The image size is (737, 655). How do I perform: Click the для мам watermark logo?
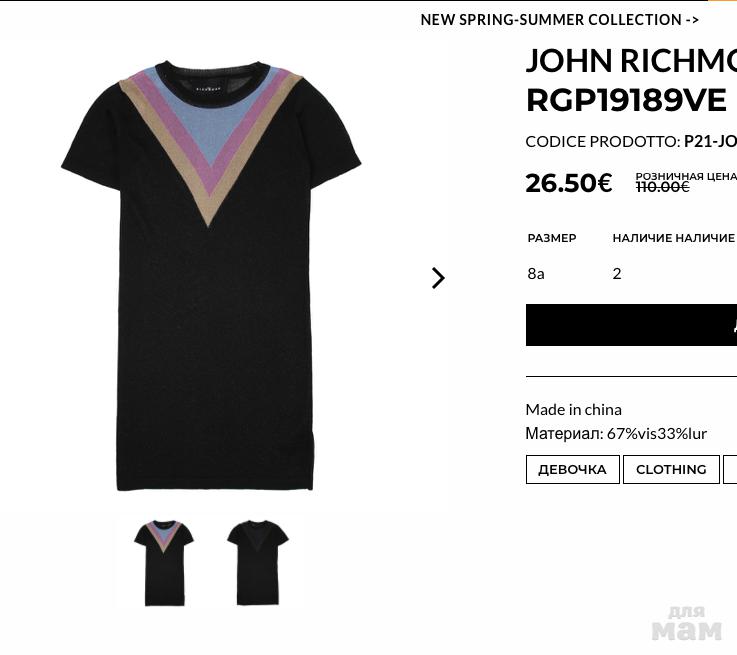click(x=687, y=624)
